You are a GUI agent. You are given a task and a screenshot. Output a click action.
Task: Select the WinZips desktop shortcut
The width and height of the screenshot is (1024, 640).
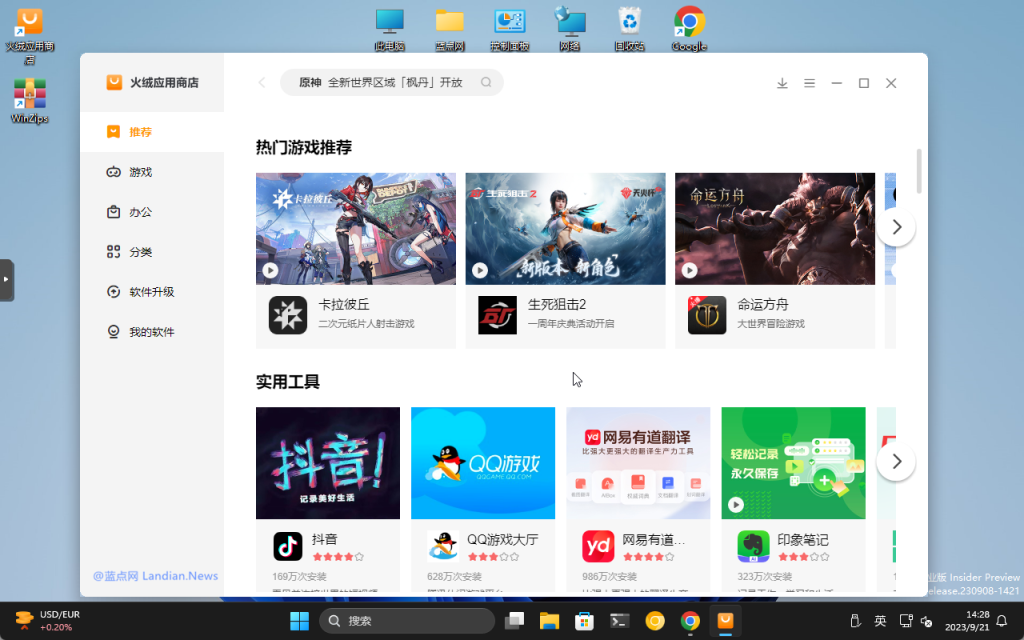(29, 101)
